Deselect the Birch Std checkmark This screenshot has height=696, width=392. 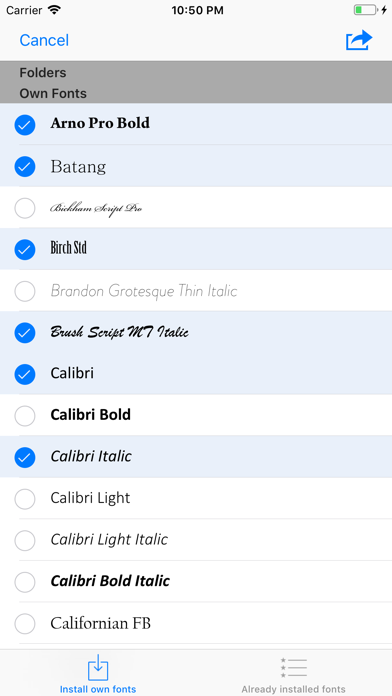(x=25, y=249)
